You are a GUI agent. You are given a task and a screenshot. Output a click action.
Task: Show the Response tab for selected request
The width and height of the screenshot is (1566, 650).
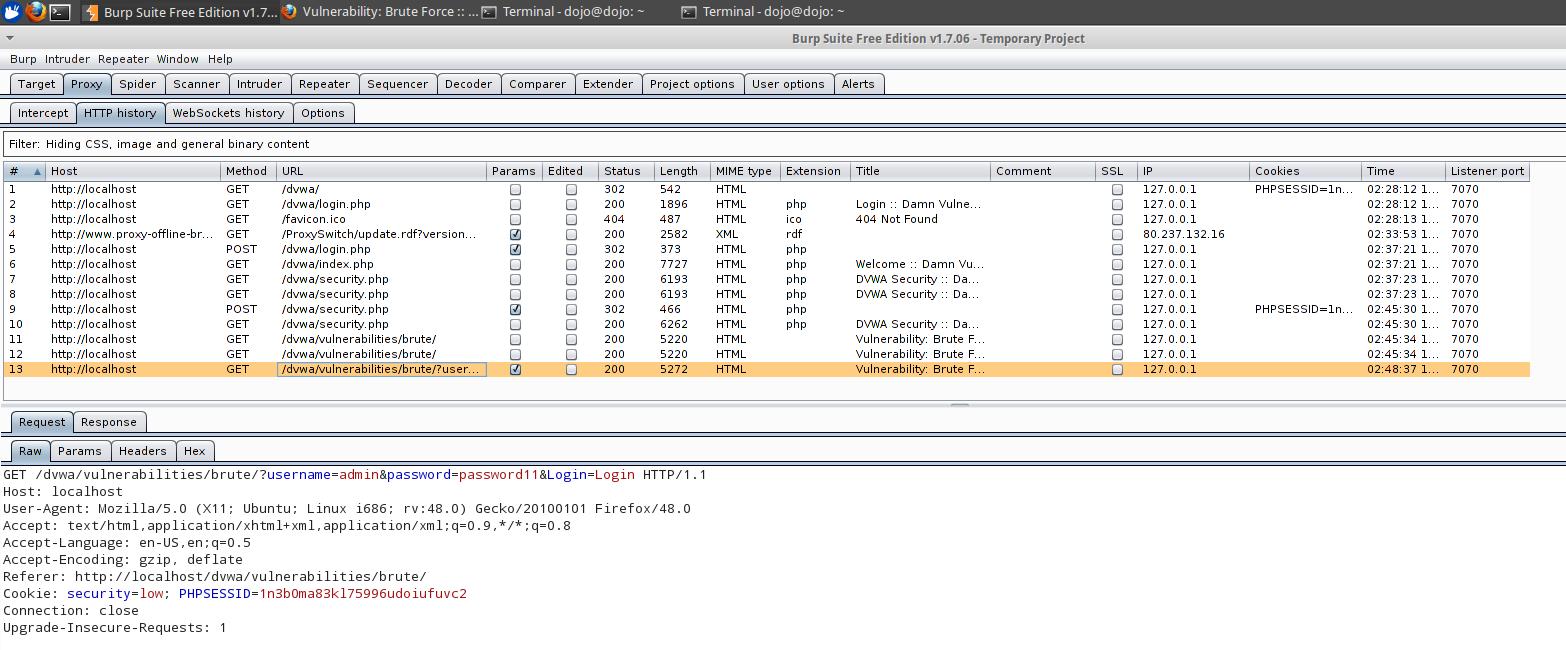[108, 422]
